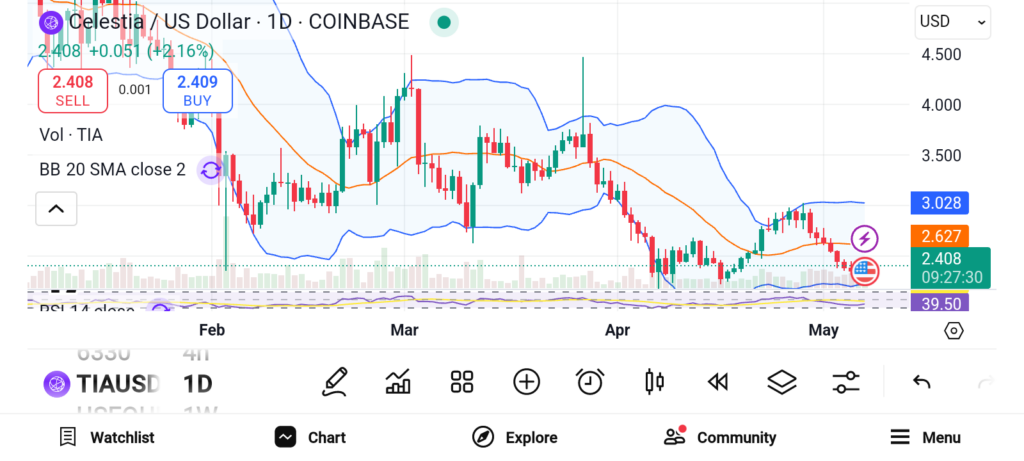The image size is (1024, 461).
Task: Open the candlestick chart type icon
Action: point(655,381)
